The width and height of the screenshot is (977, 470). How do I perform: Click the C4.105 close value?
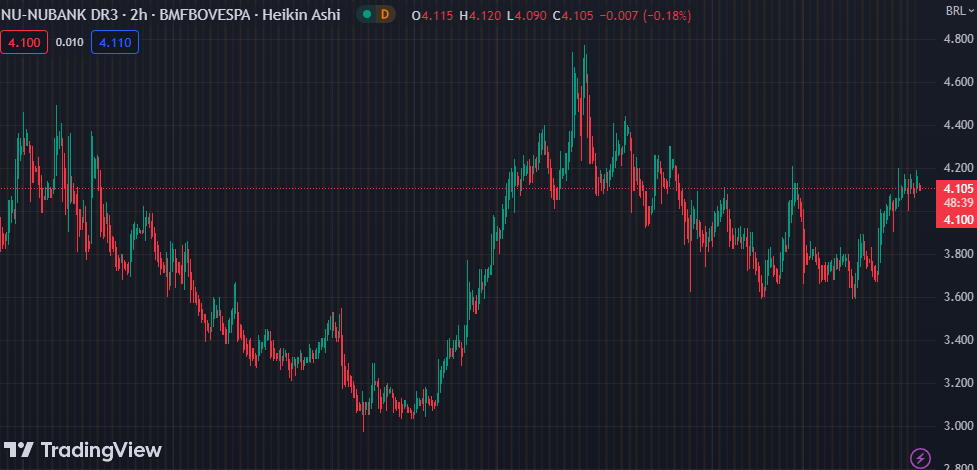click(x=573, y=16)
